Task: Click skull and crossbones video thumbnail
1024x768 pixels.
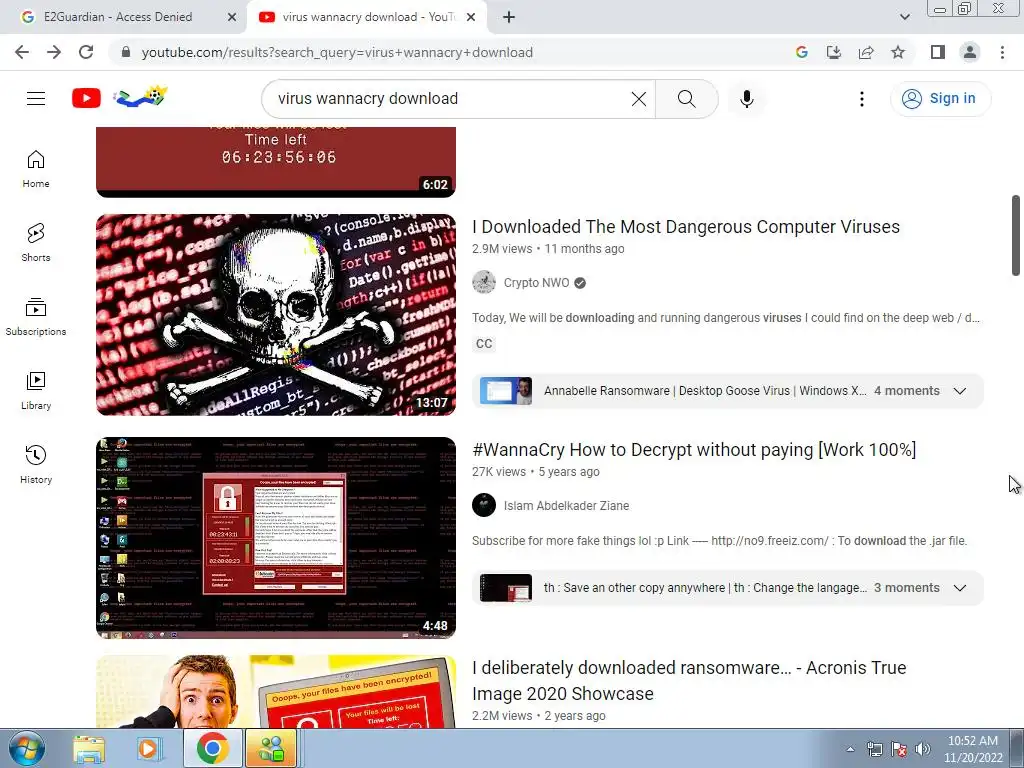Action: coord(276,315)
